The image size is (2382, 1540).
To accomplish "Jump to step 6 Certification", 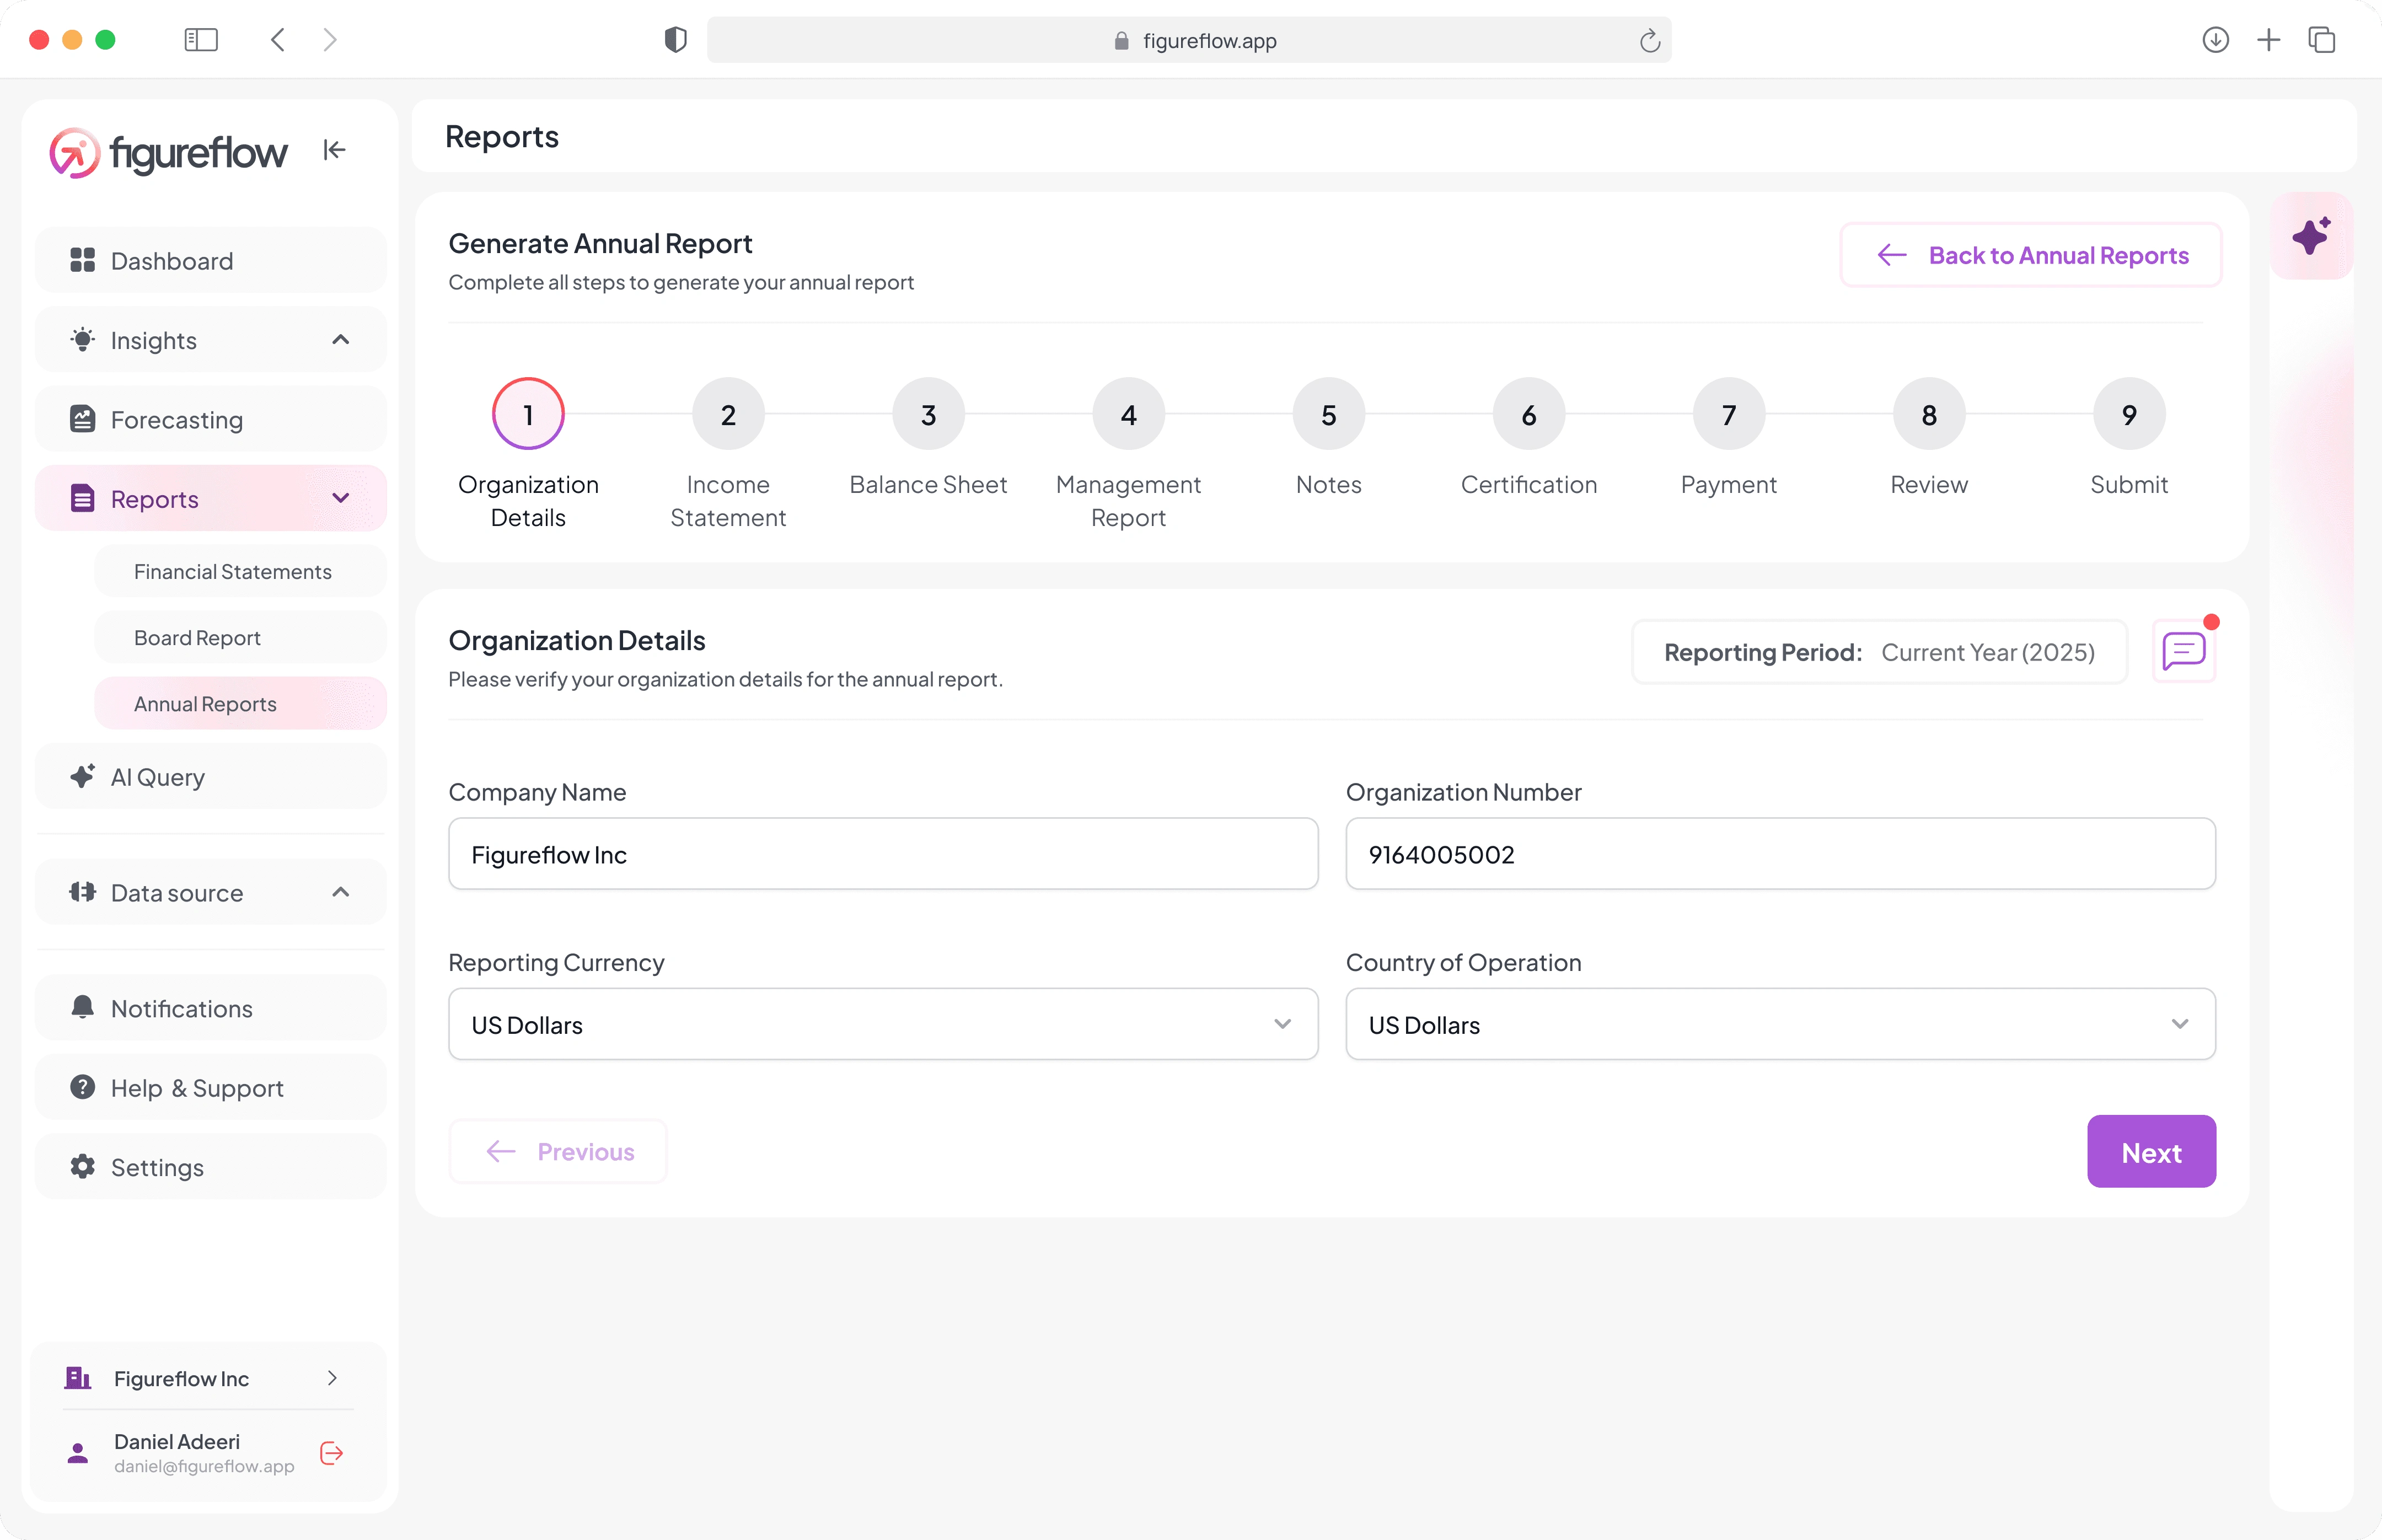I will point(1529,414).
